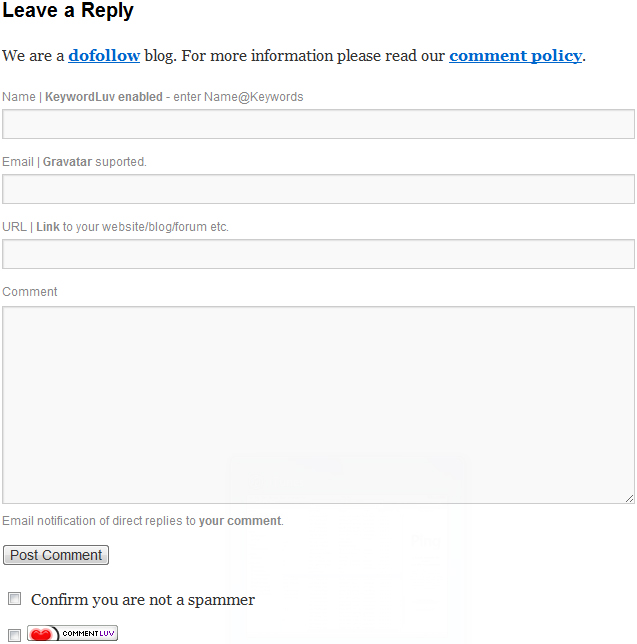The width and height of the screenshot is (637, 644).
Task: Click the 'Confirm you are not a spammer' label
Action: (x=143, y=600)
